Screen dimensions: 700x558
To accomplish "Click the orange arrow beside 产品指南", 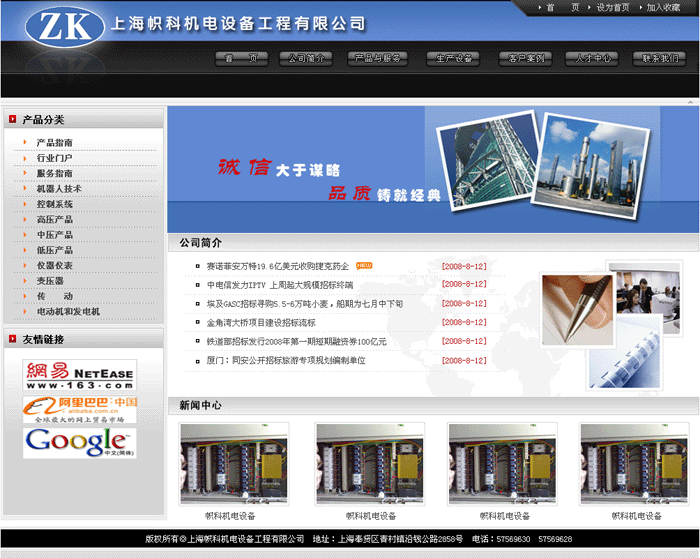I will click(x=25, y=142).
